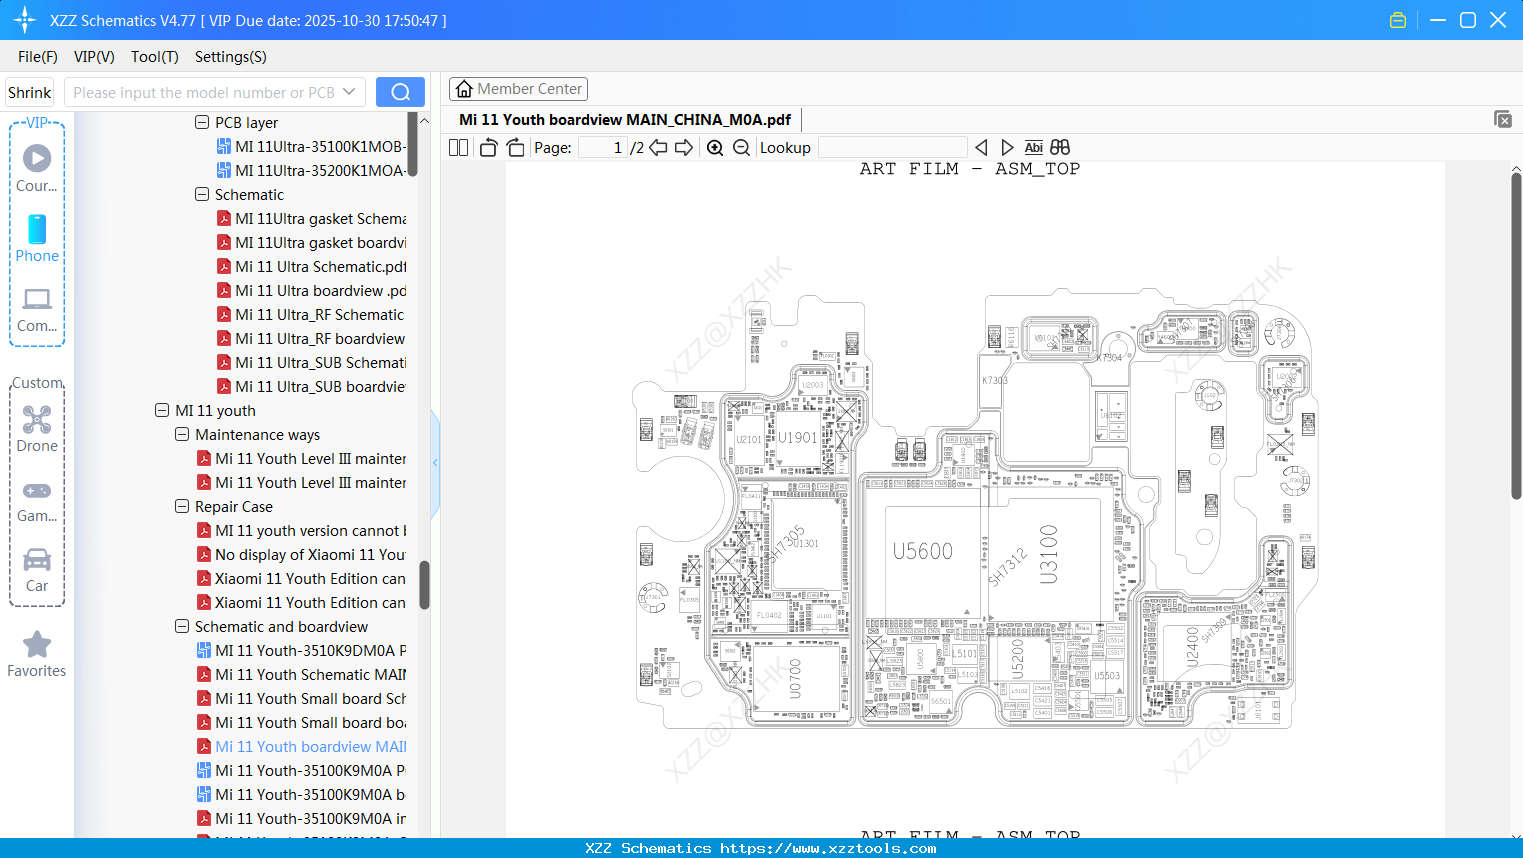Click Shrink to collapse the sidebar
1523x858 pixels.
29,91
